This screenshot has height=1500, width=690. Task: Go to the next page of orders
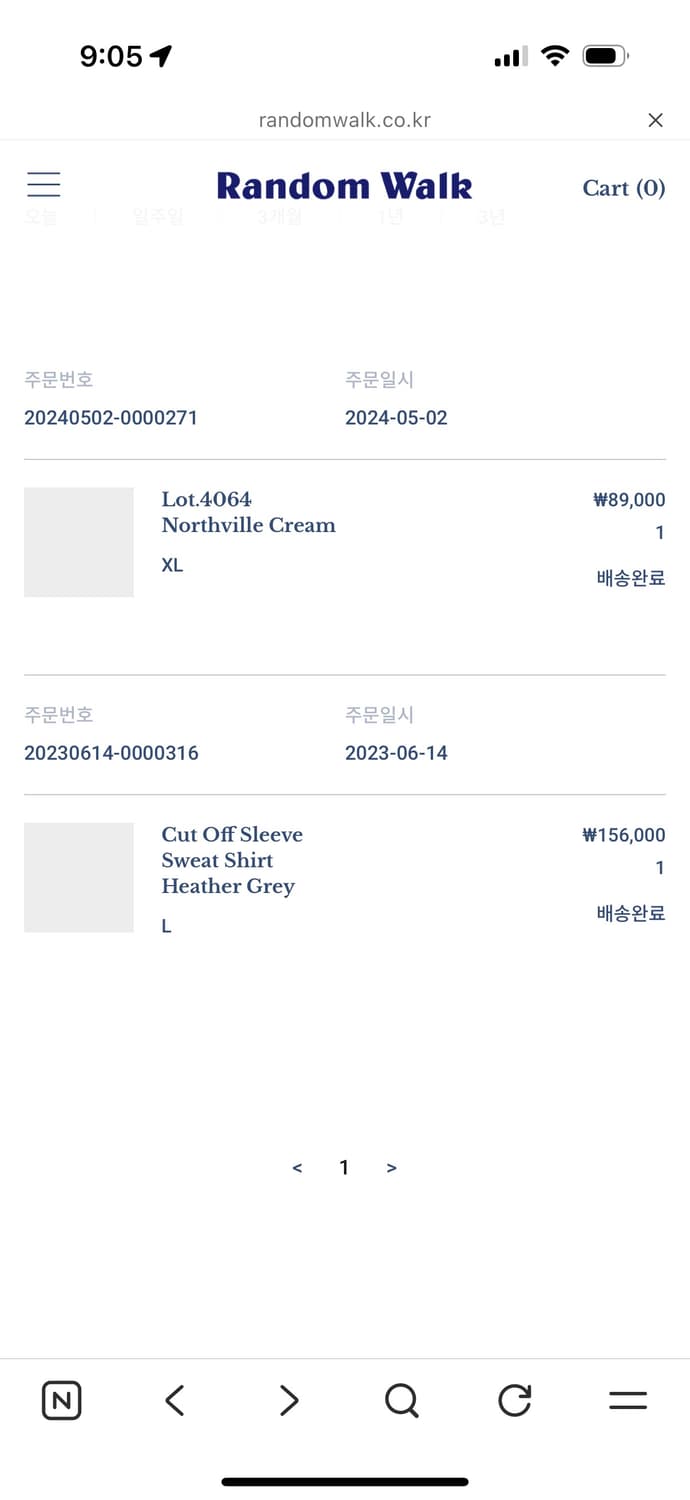coord(391,1168)
